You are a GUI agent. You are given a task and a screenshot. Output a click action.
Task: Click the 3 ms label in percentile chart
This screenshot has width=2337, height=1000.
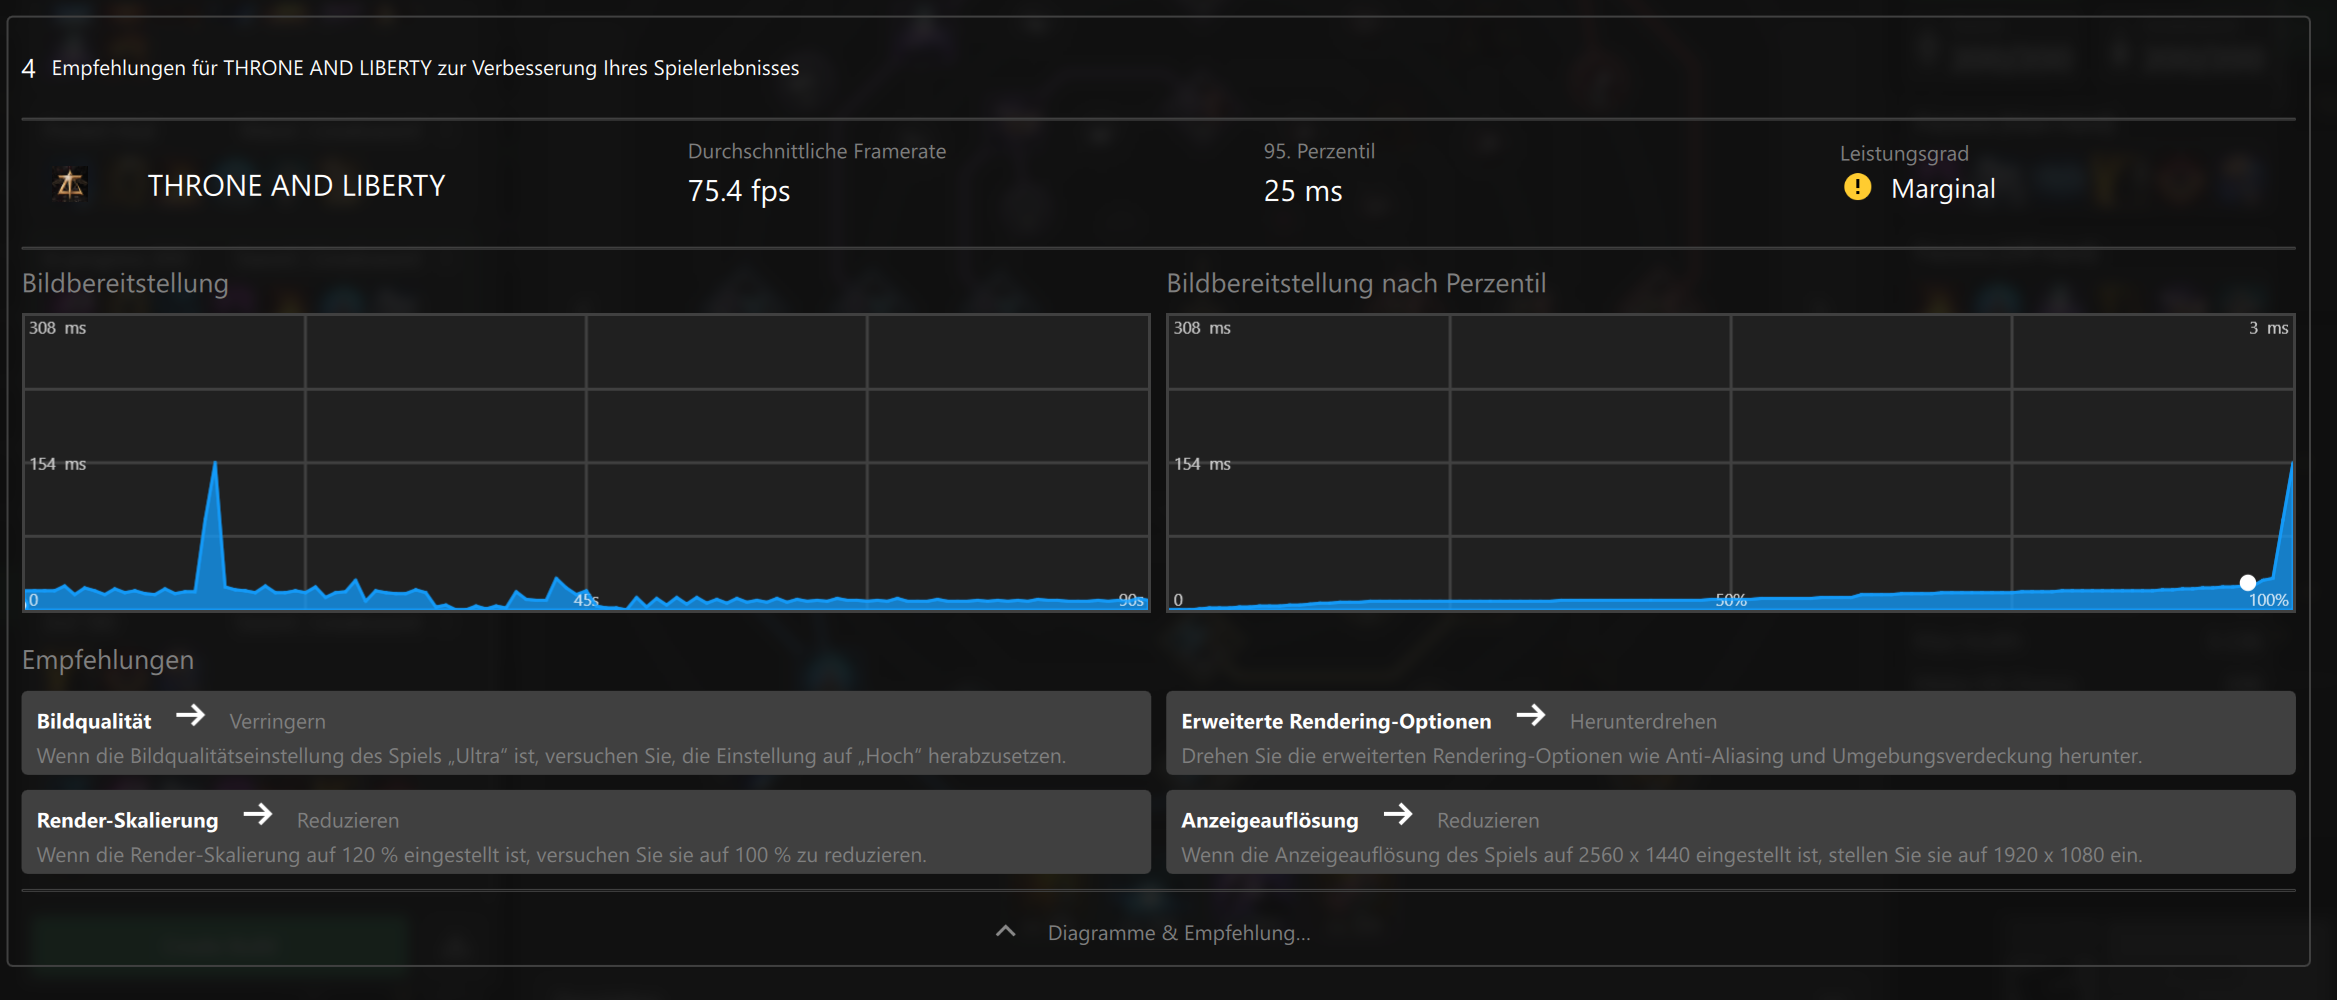click(2268, 328)
